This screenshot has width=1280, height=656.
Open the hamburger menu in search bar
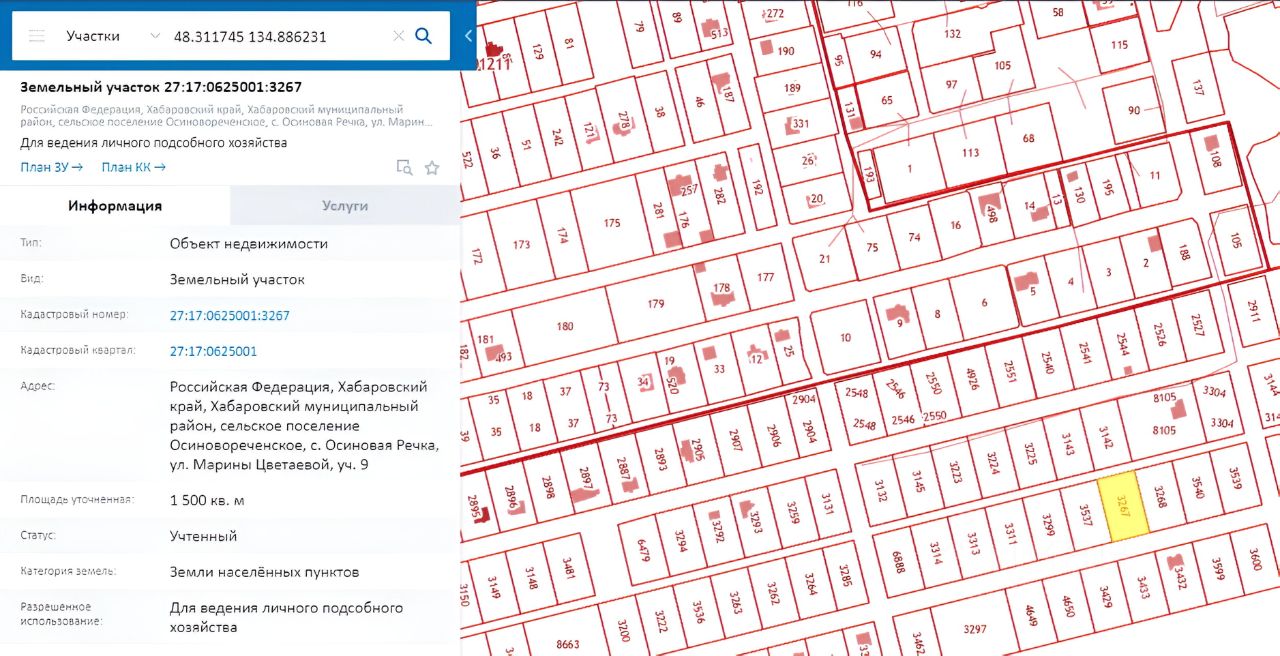pos(37,36)
